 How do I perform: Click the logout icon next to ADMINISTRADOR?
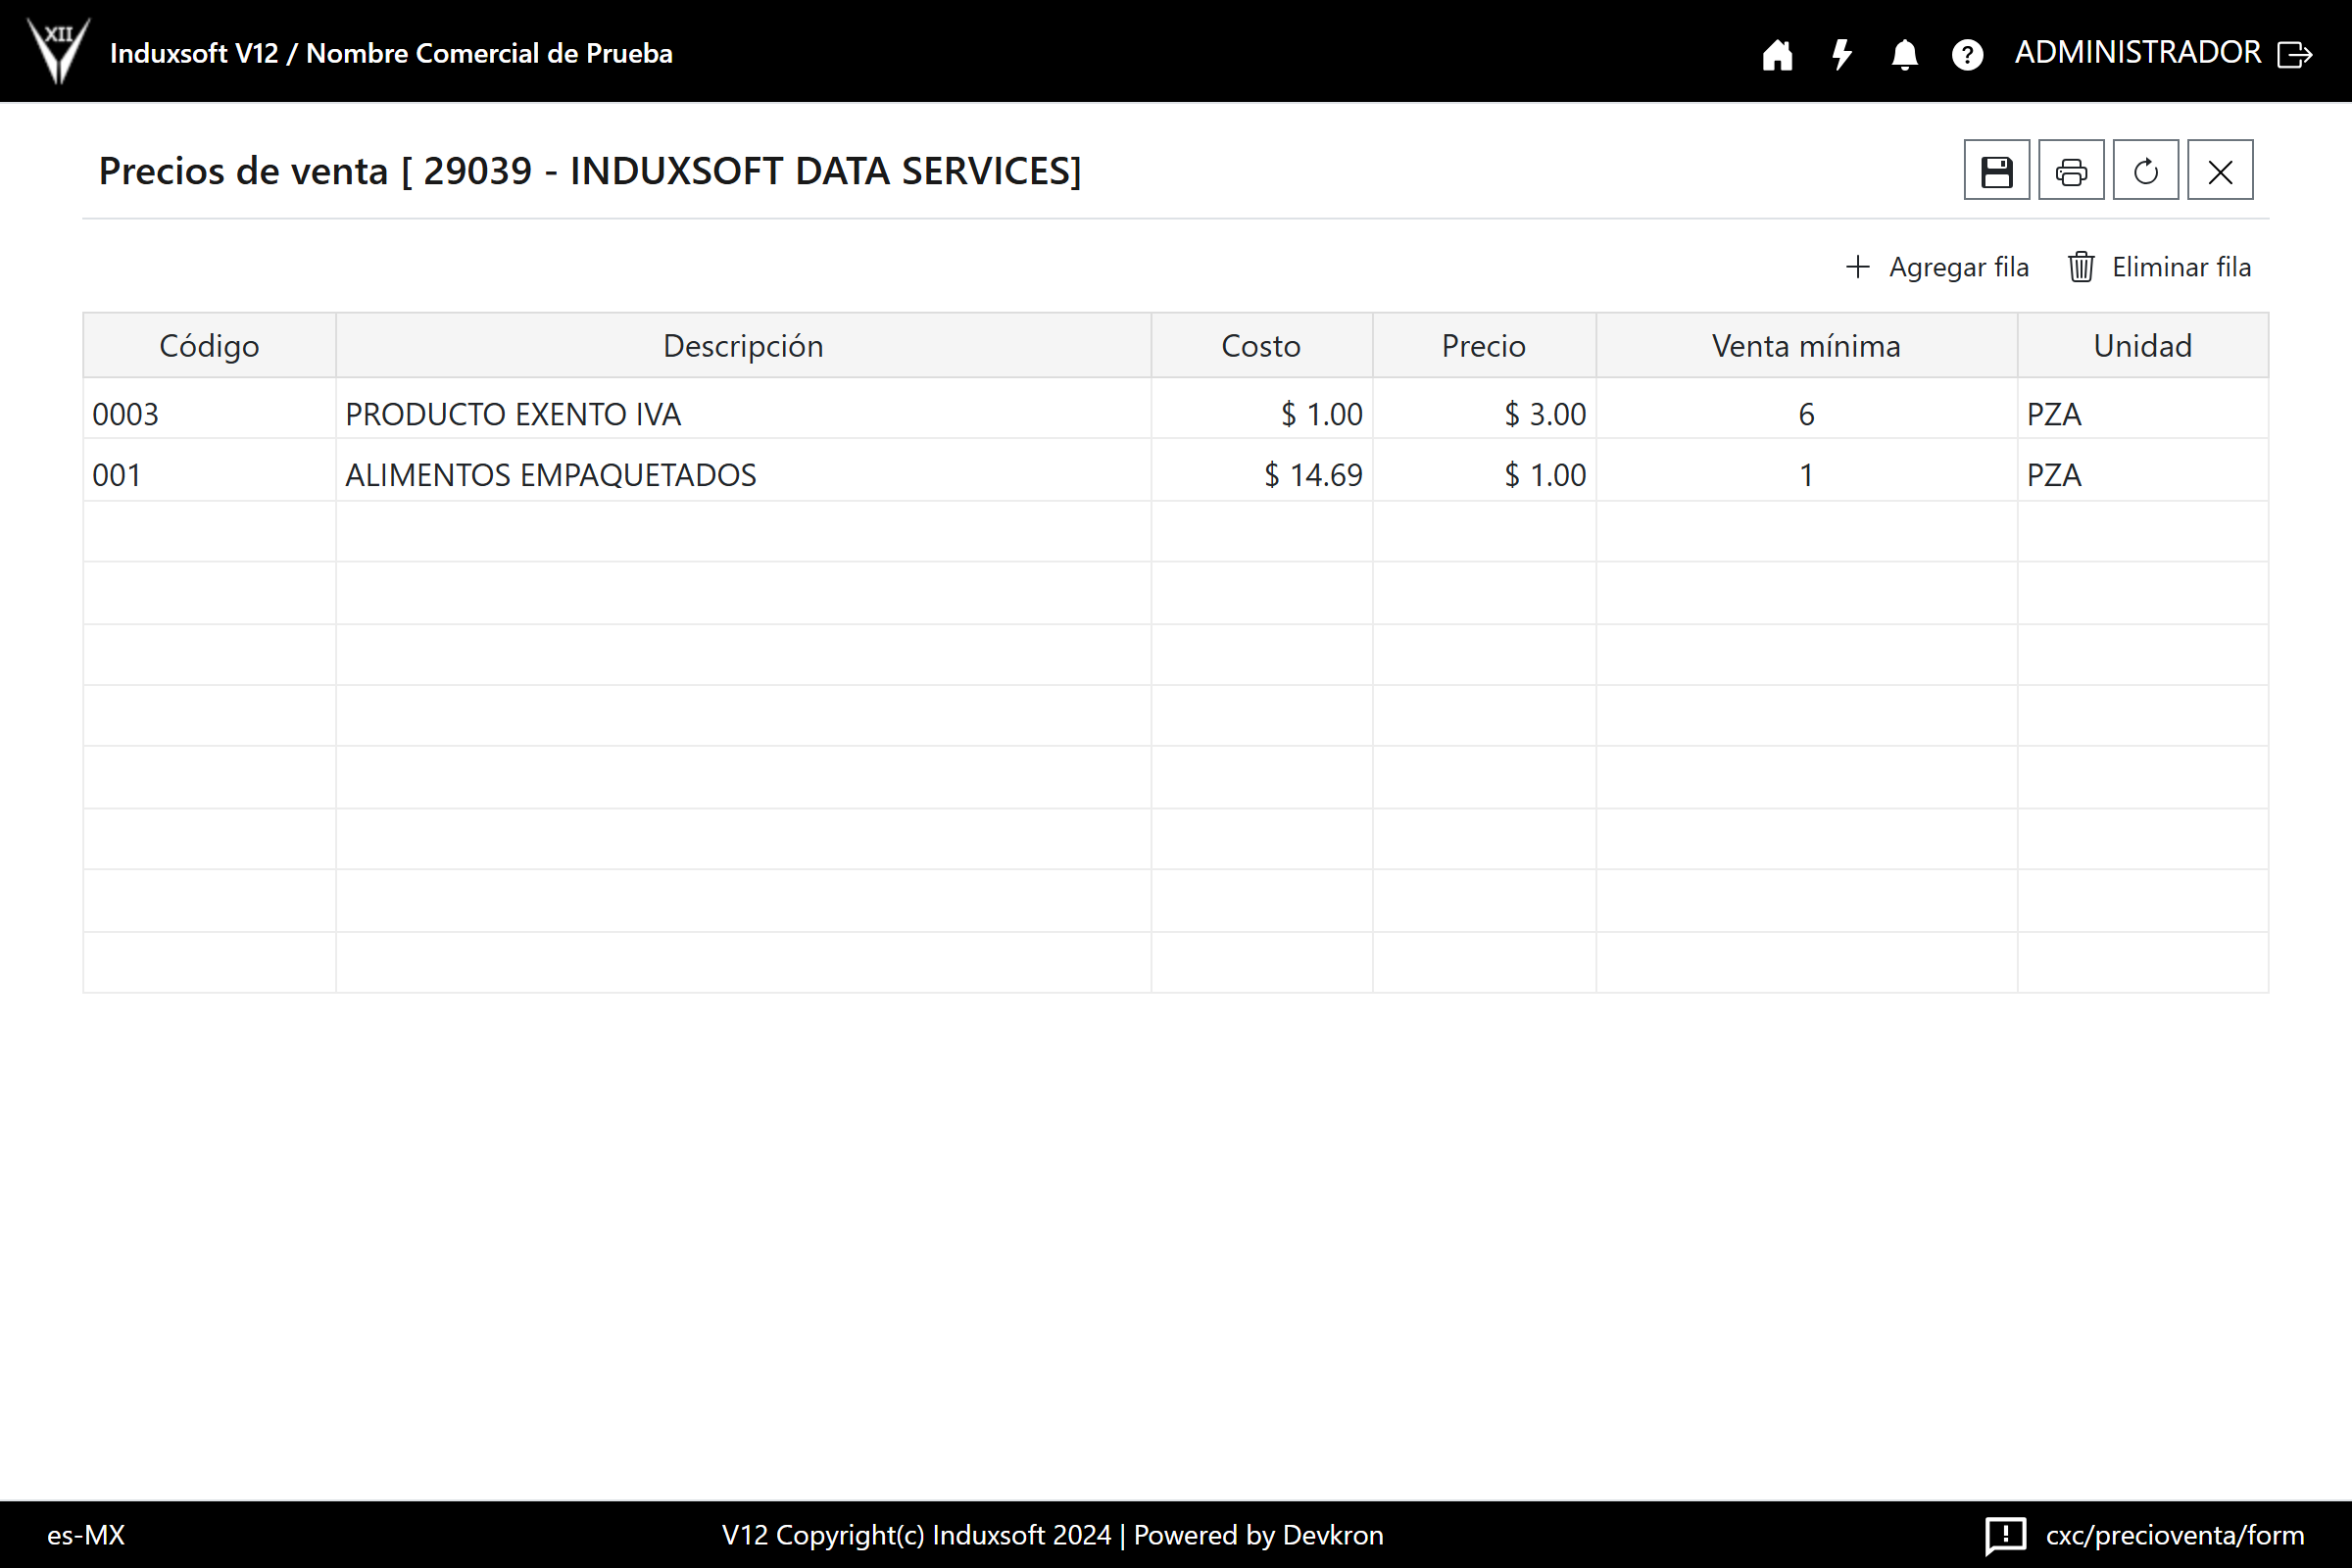coord(2295,54)
